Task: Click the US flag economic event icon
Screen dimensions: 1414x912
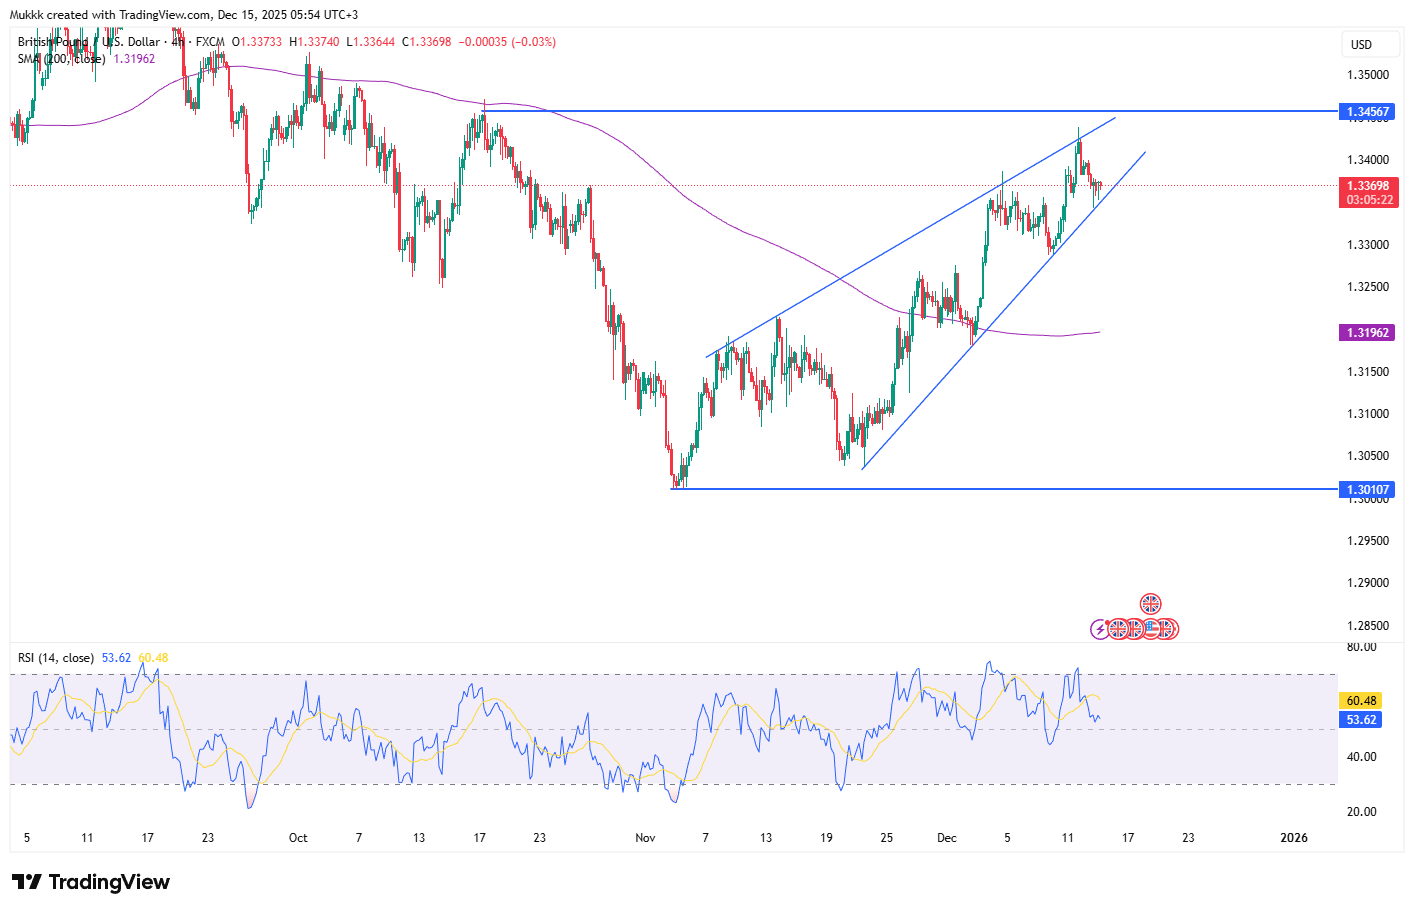Action: pyautogui.click(x=1151, y=629)
